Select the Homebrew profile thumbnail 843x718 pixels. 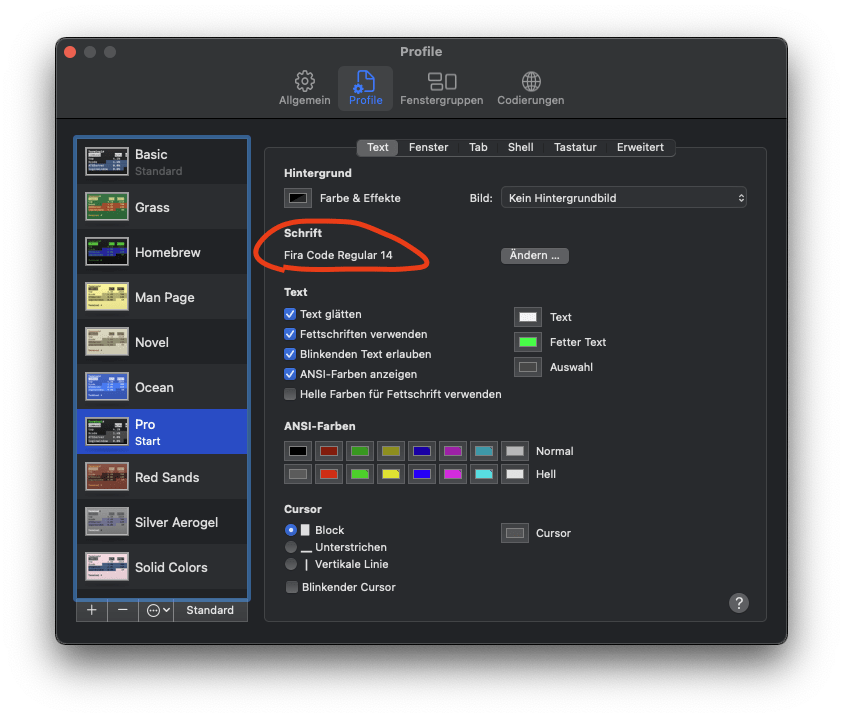click(106, 252)
